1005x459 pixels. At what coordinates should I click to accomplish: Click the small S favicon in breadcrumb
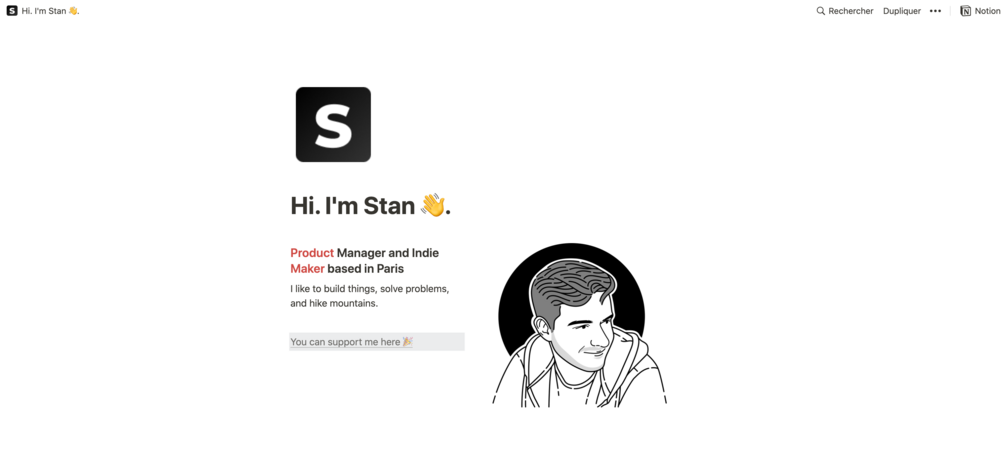point(12,11)
